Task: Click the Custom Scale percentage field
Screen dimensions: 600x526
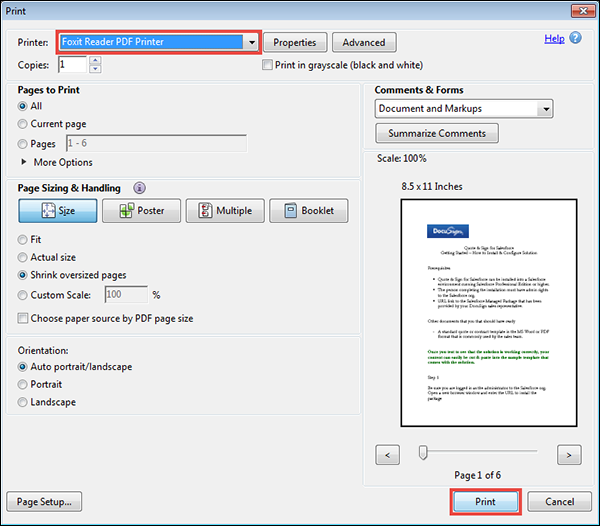Action: (126, 295)
